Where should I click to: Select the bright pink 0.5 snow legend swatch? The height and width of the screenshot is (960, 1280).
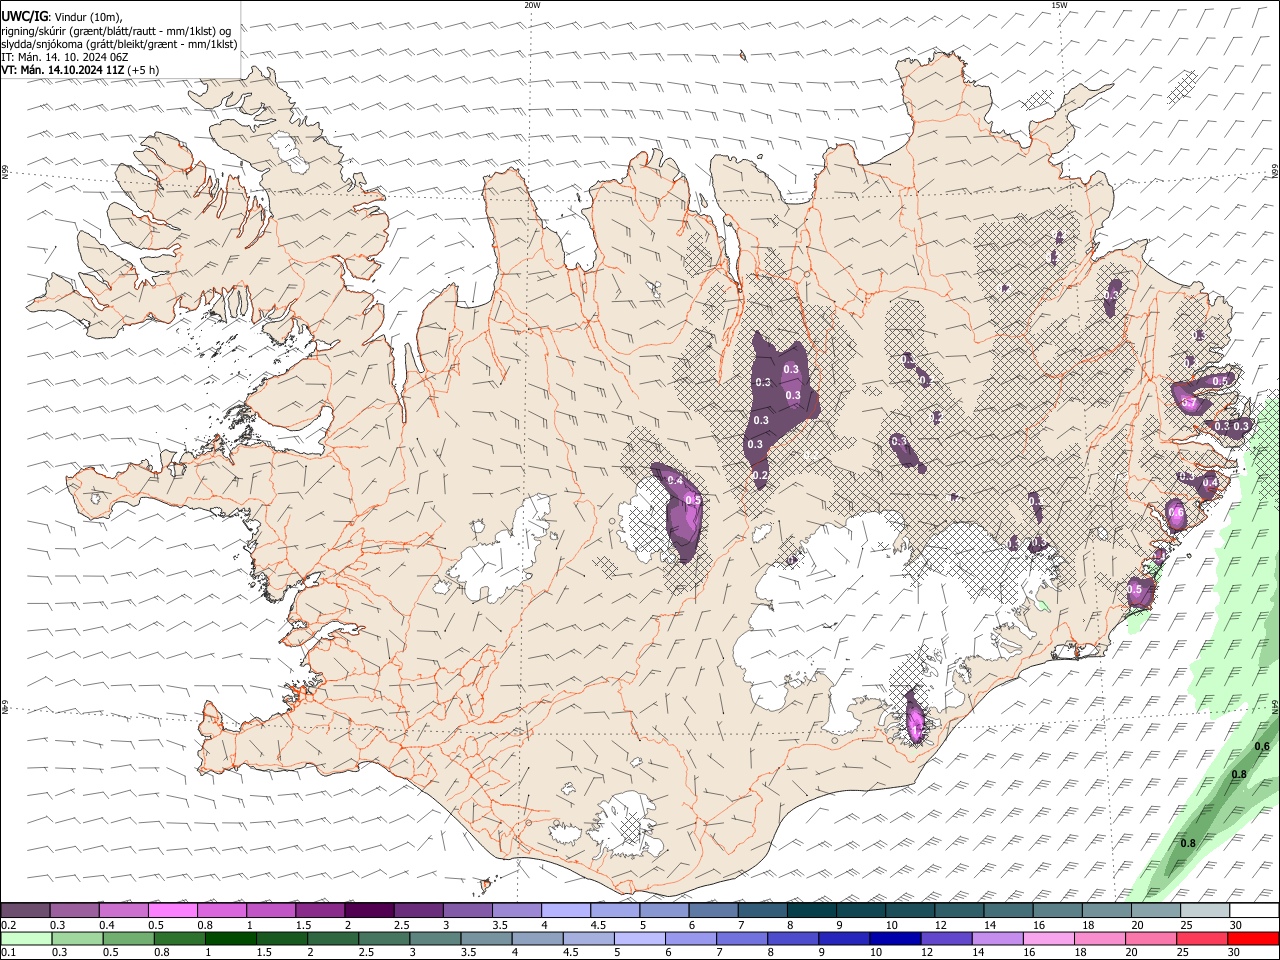coord(173,910)
